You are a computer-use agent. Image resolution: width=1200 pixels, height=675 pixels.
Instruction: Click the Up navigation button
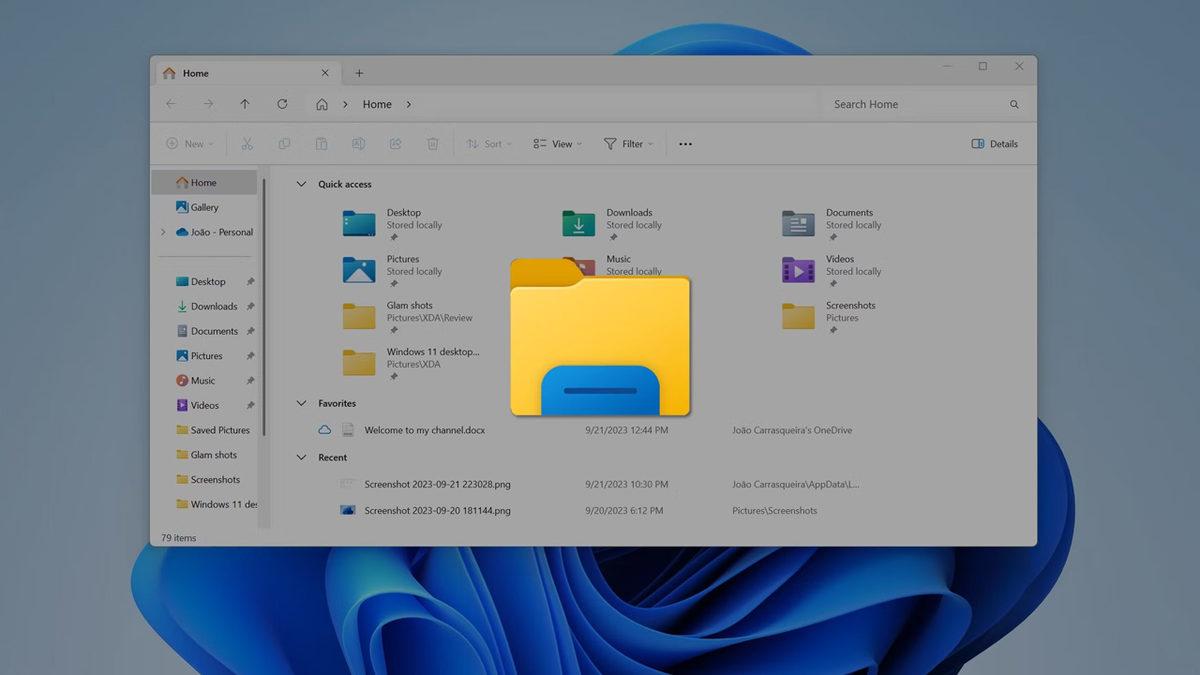pos(245,104)
